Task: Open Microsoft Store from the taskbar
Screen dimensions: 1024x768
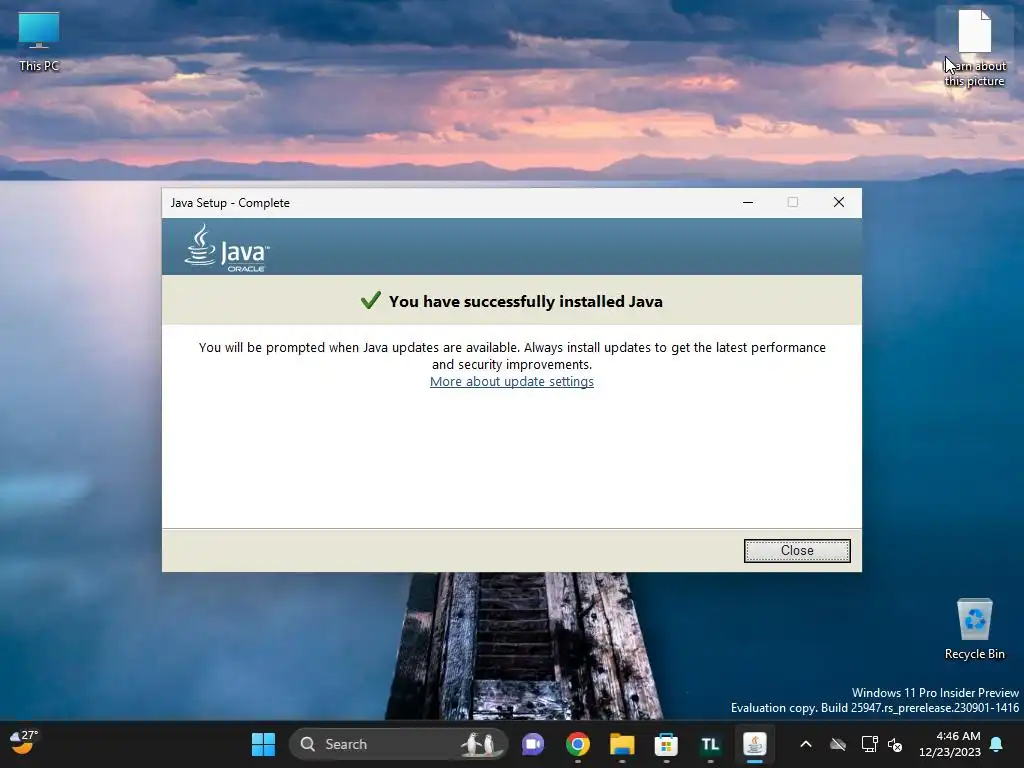Action: [666, 744]
